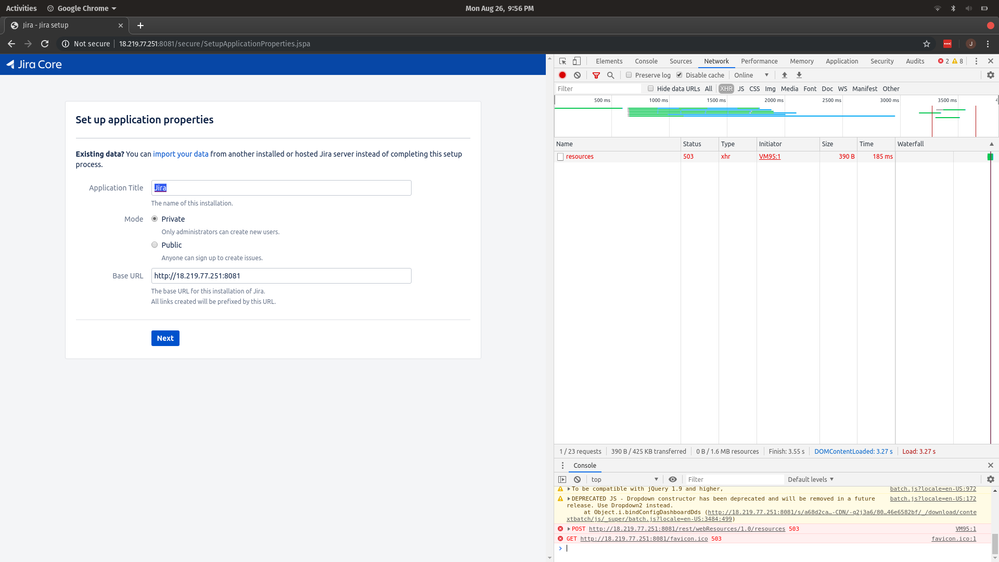Click the Export HAR download arrow
Screen dimensions: 999x562
(x=799, y=75)
